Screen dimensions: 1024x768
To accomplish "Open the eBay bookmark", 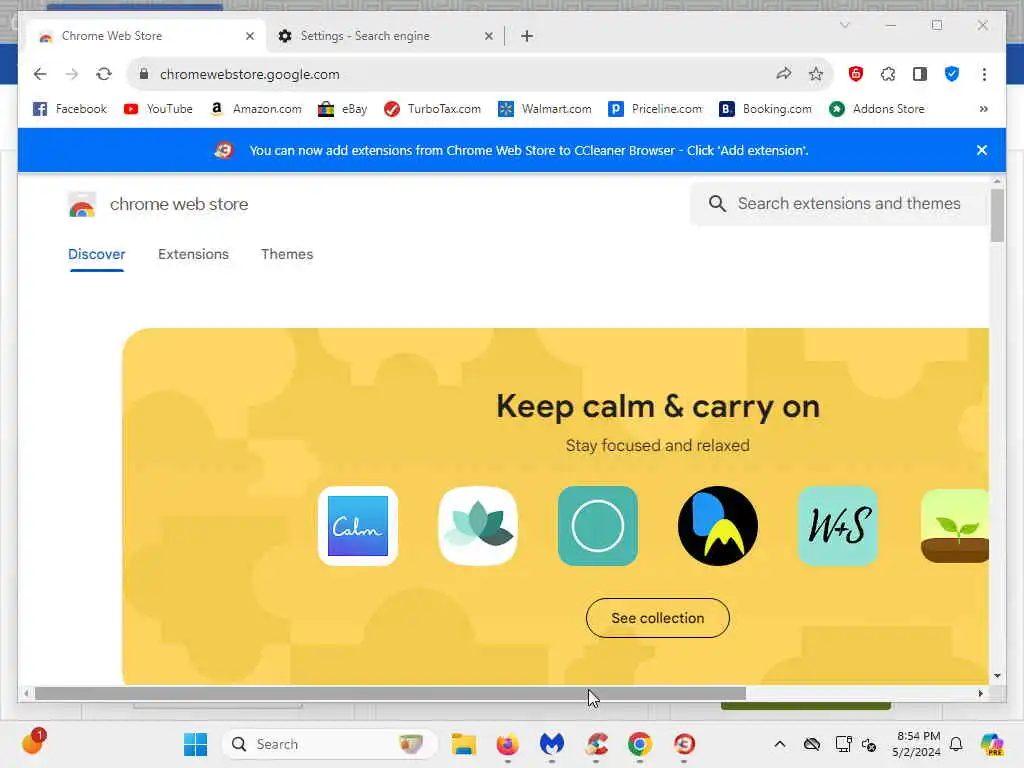I will pyautogui.click(x=342, y=109).
